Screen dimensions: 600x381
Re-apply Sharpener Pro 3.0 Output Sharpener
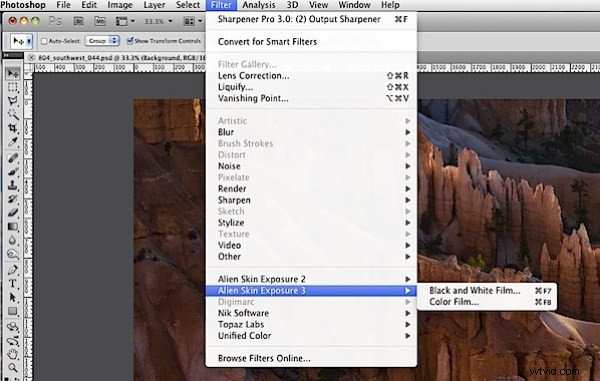pyautogui.click(x=311, y=19)
